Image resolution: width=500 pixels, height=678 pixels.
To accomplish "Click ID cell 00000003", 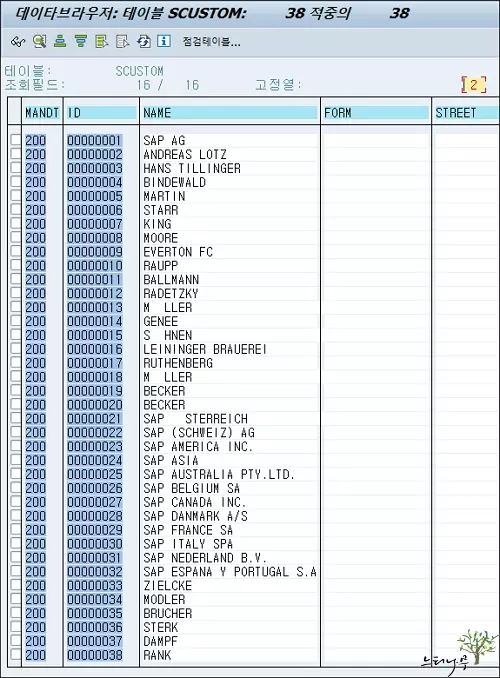I will coord(95,168).
